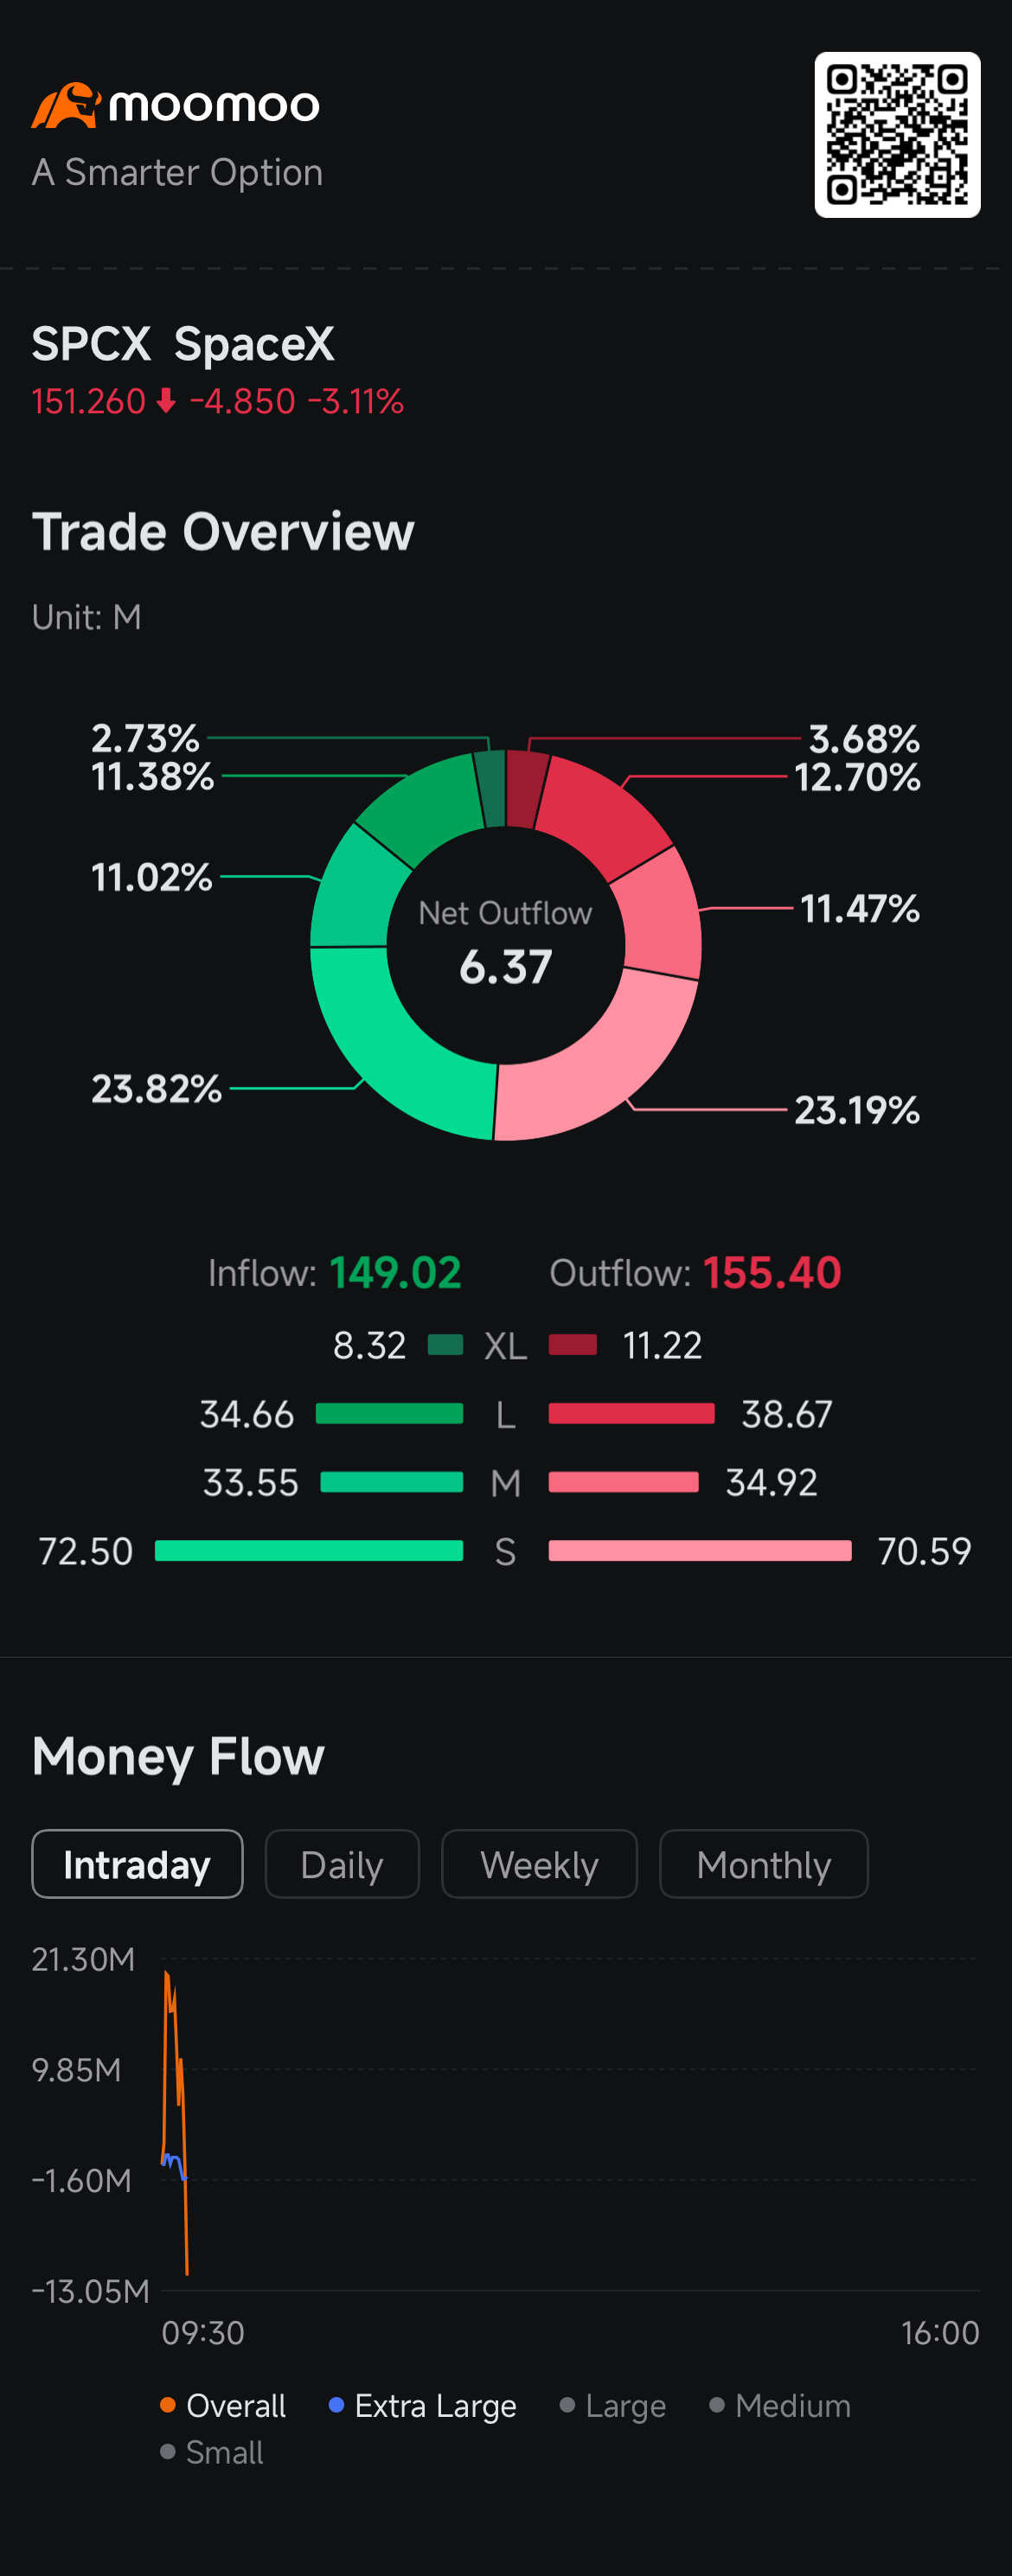Switch to the Weekly tab
1012x2576 pixels.
[x=539, y=1864]
